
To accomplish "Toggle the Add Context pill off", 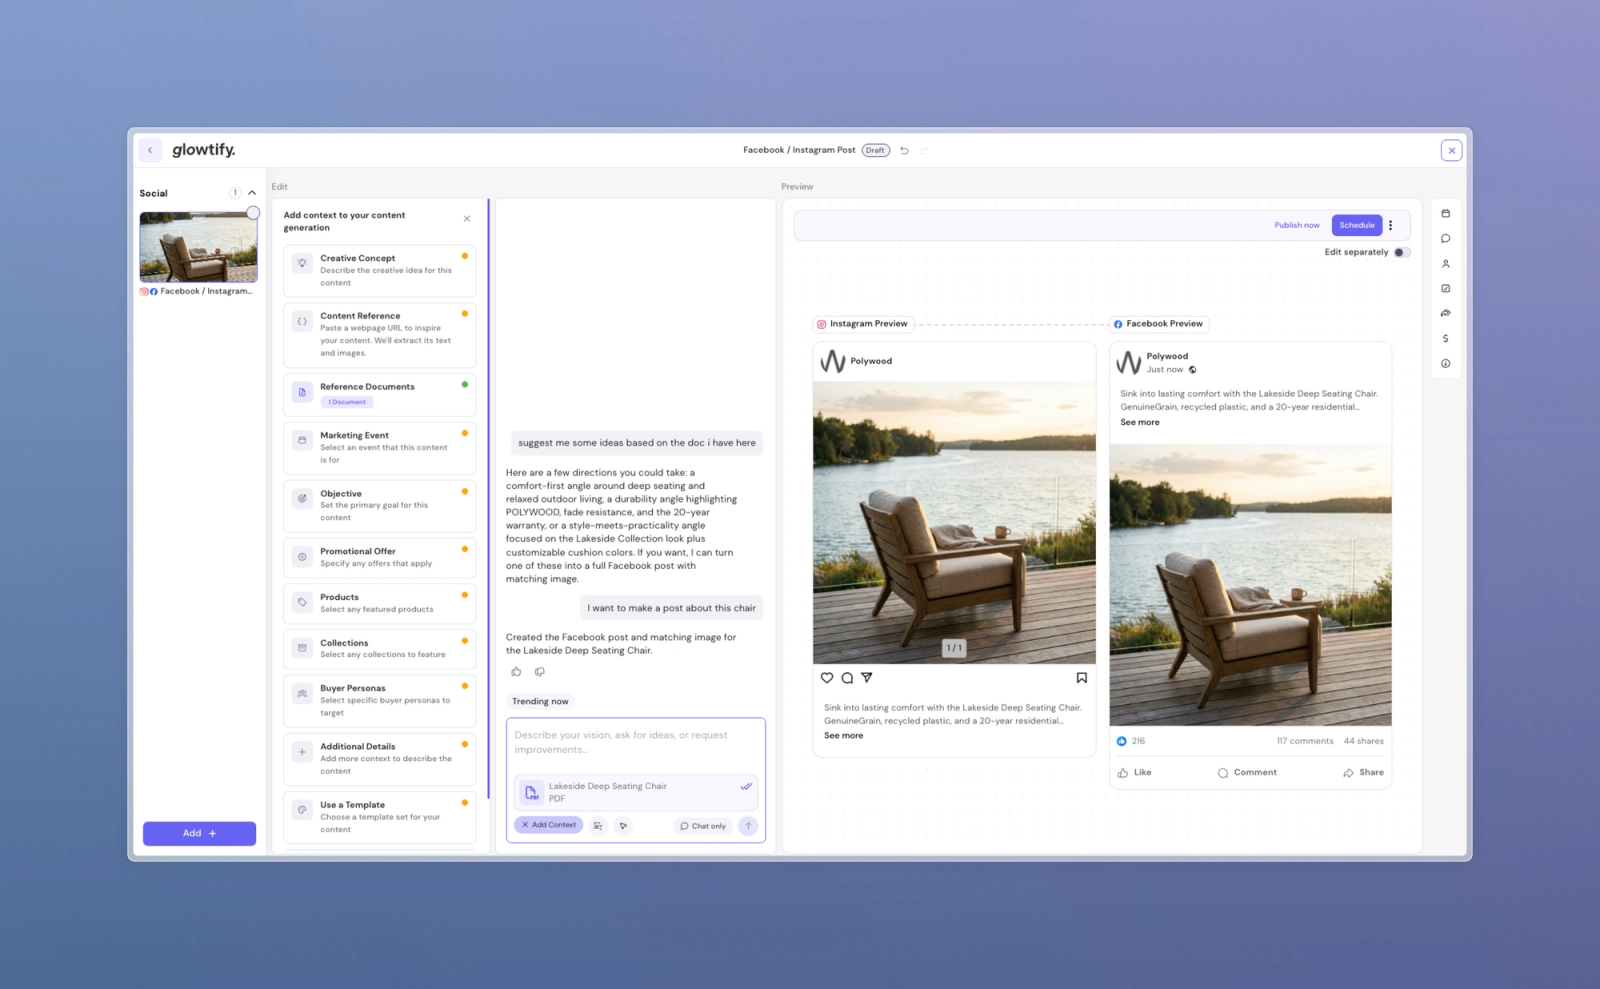I will 549,825.
